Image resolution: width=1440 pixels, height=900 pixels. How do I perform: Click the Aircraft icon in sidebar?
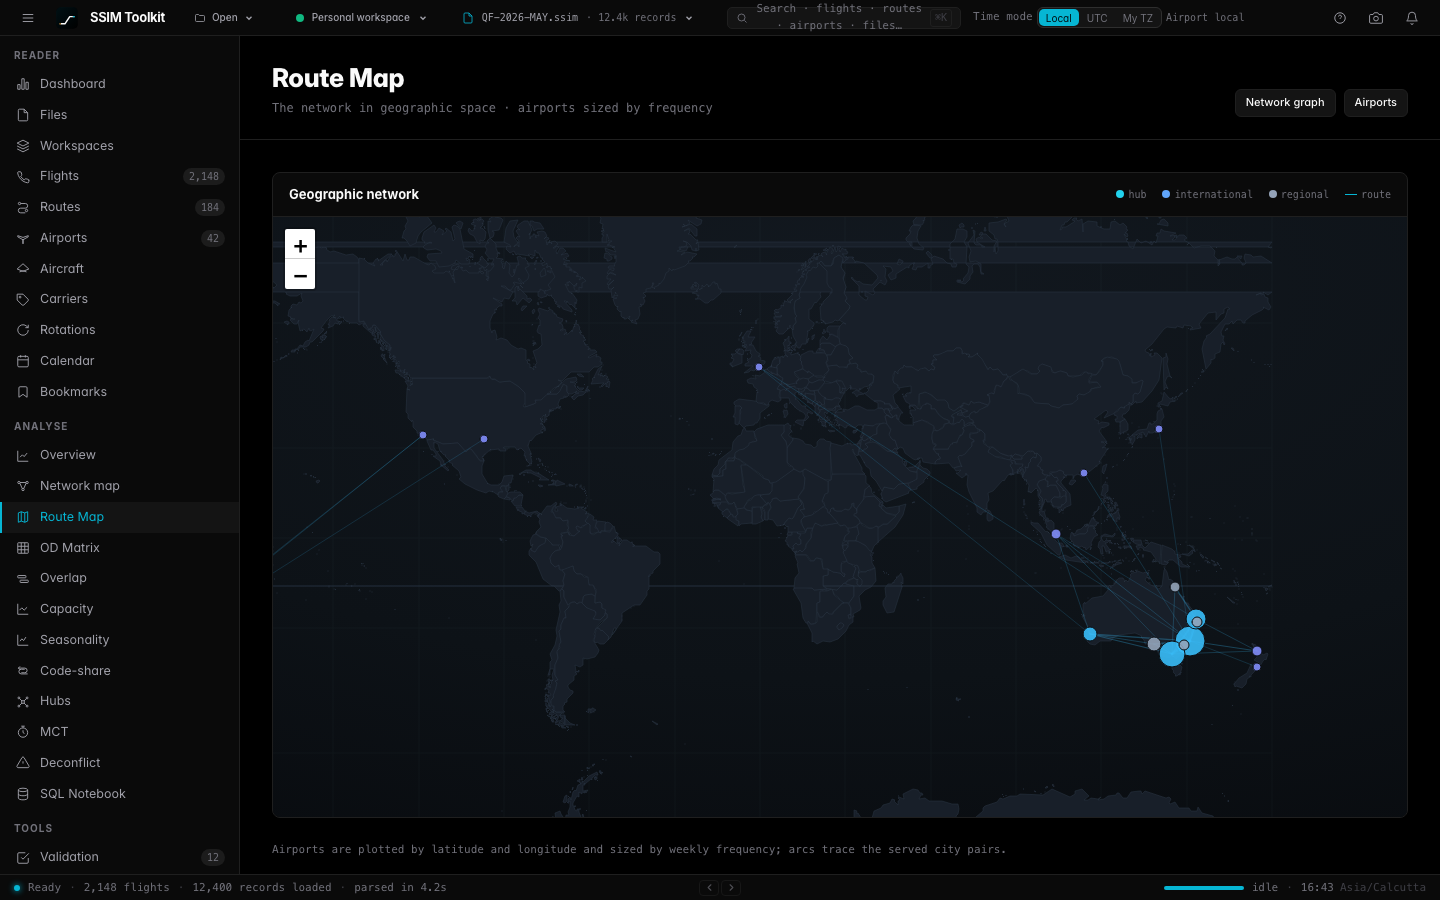click(x=23, y=269)
